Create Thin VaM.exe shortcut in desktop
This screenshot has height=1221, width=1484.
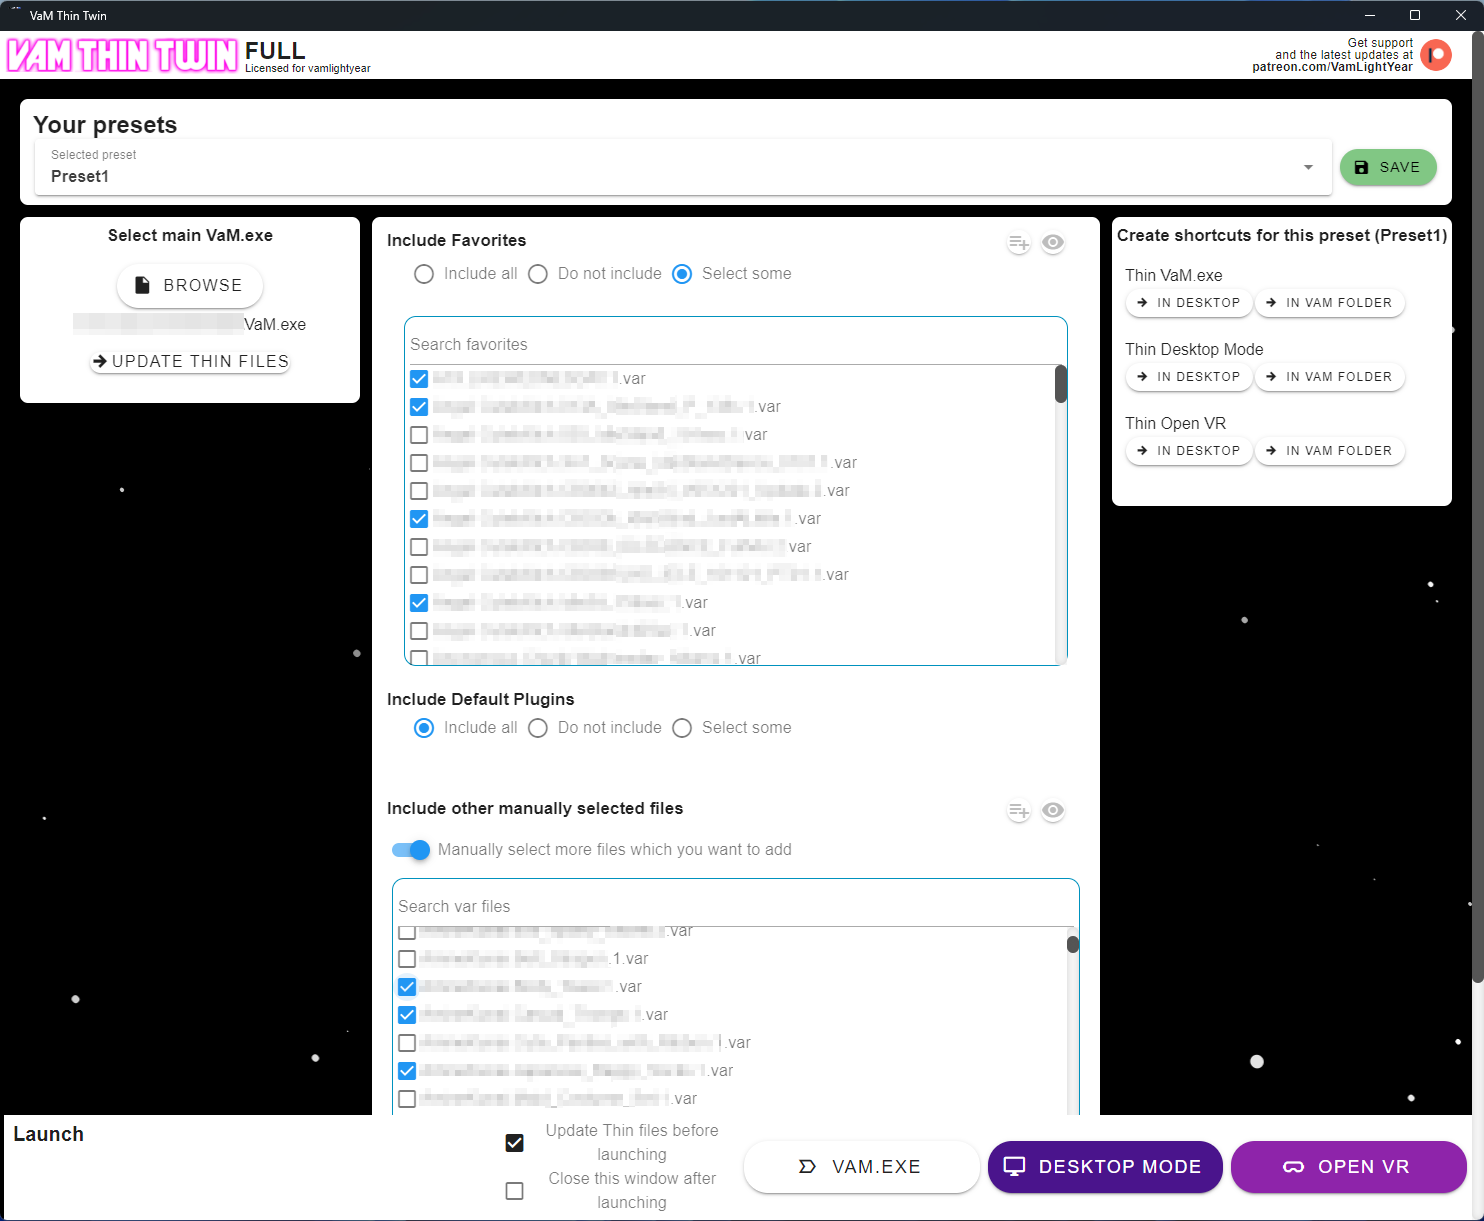point(1189,303)
